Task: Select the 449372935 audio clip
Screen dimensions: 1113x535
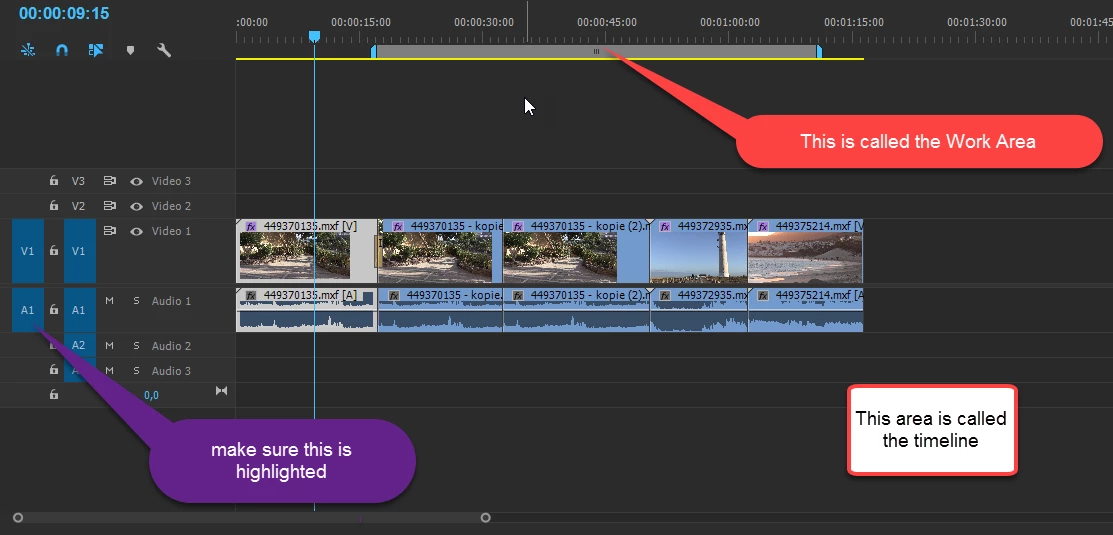Action: tap(698, 309)
